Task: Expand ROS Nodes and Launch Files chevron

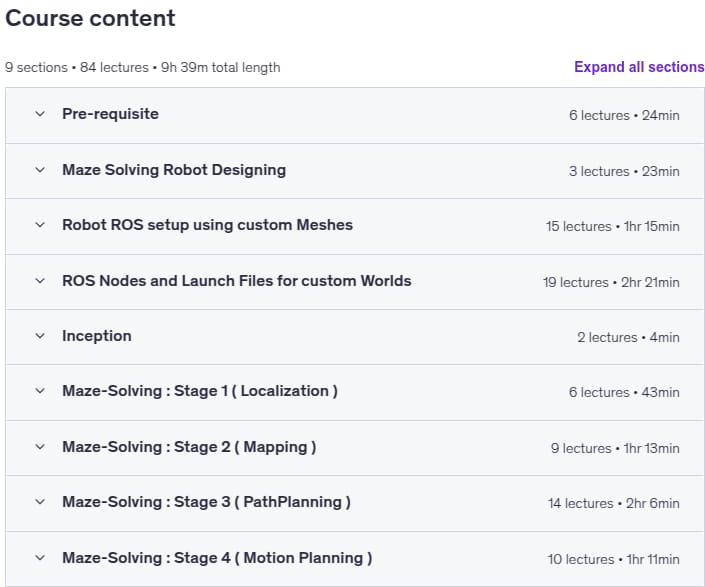Action: point(40,281)
